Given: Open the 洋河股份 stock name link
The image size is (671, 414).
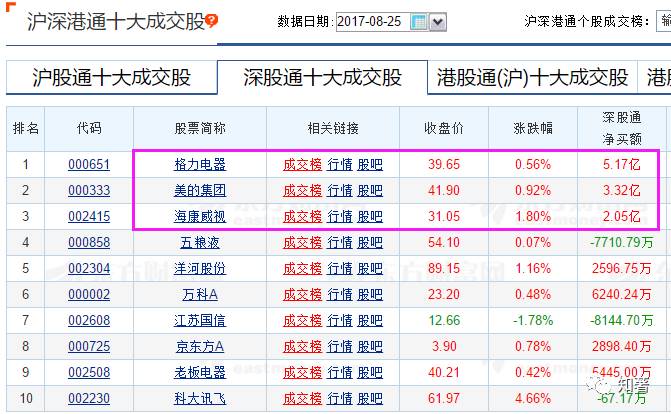Looking at the screenshot, I should tap(200, 269).
